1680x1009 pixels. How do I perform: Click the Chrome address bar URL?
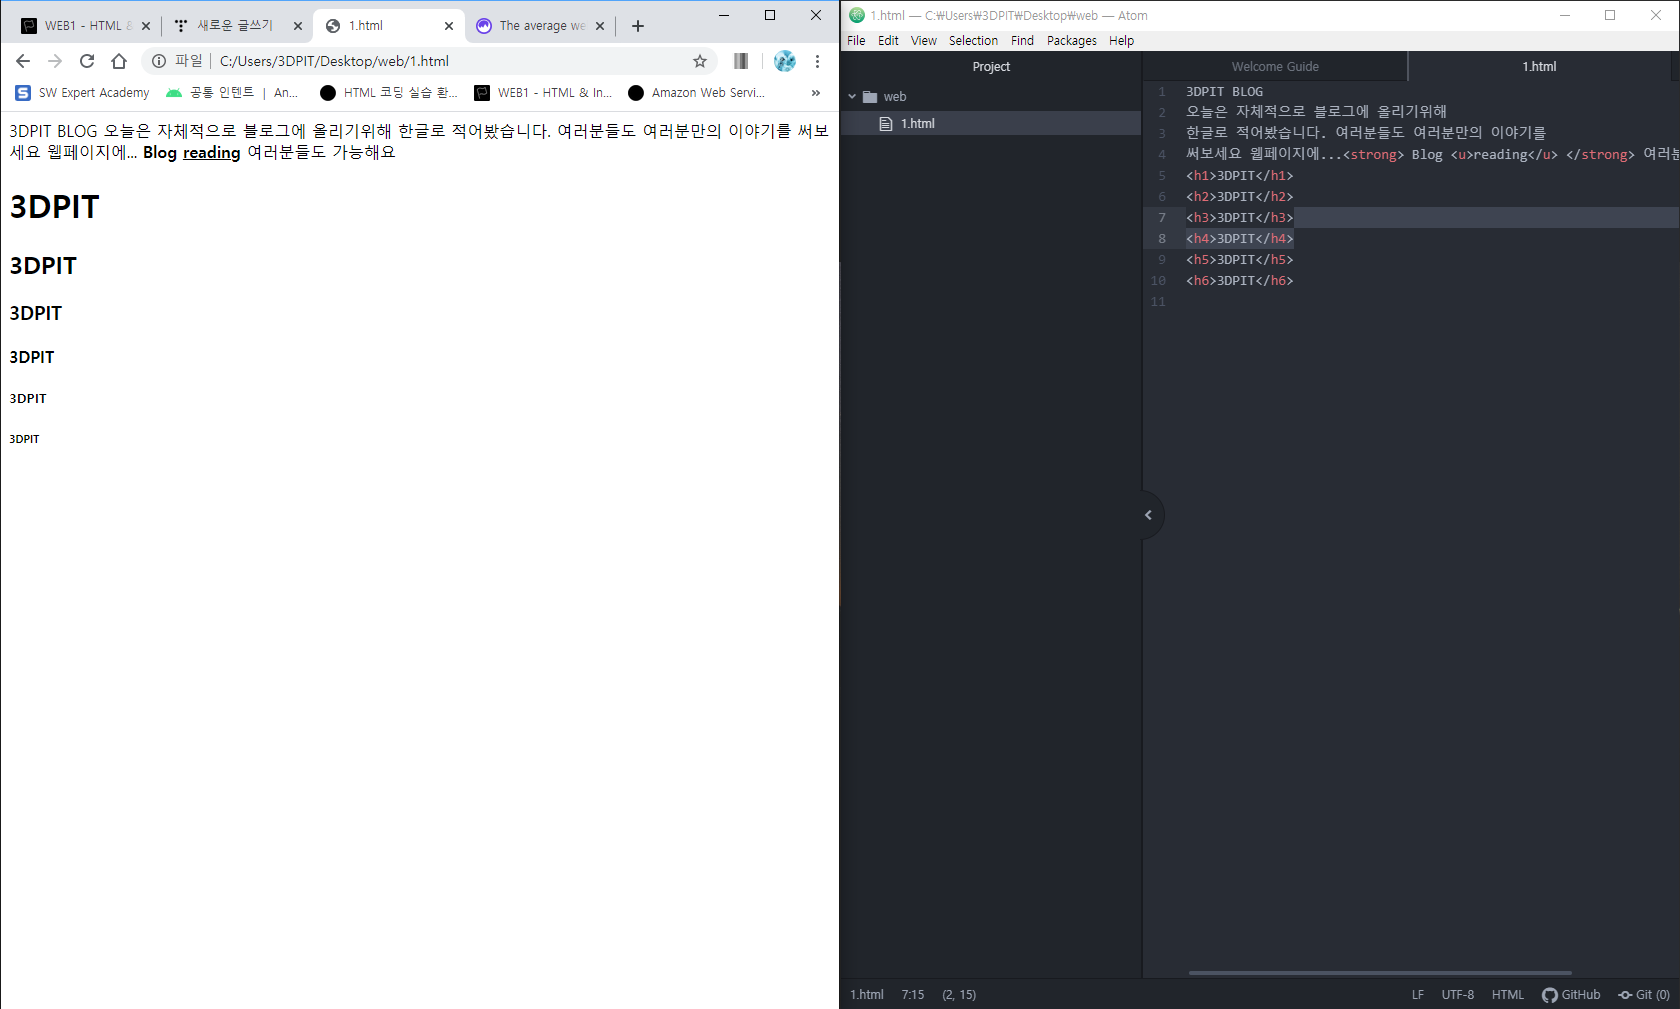(334, 61)
